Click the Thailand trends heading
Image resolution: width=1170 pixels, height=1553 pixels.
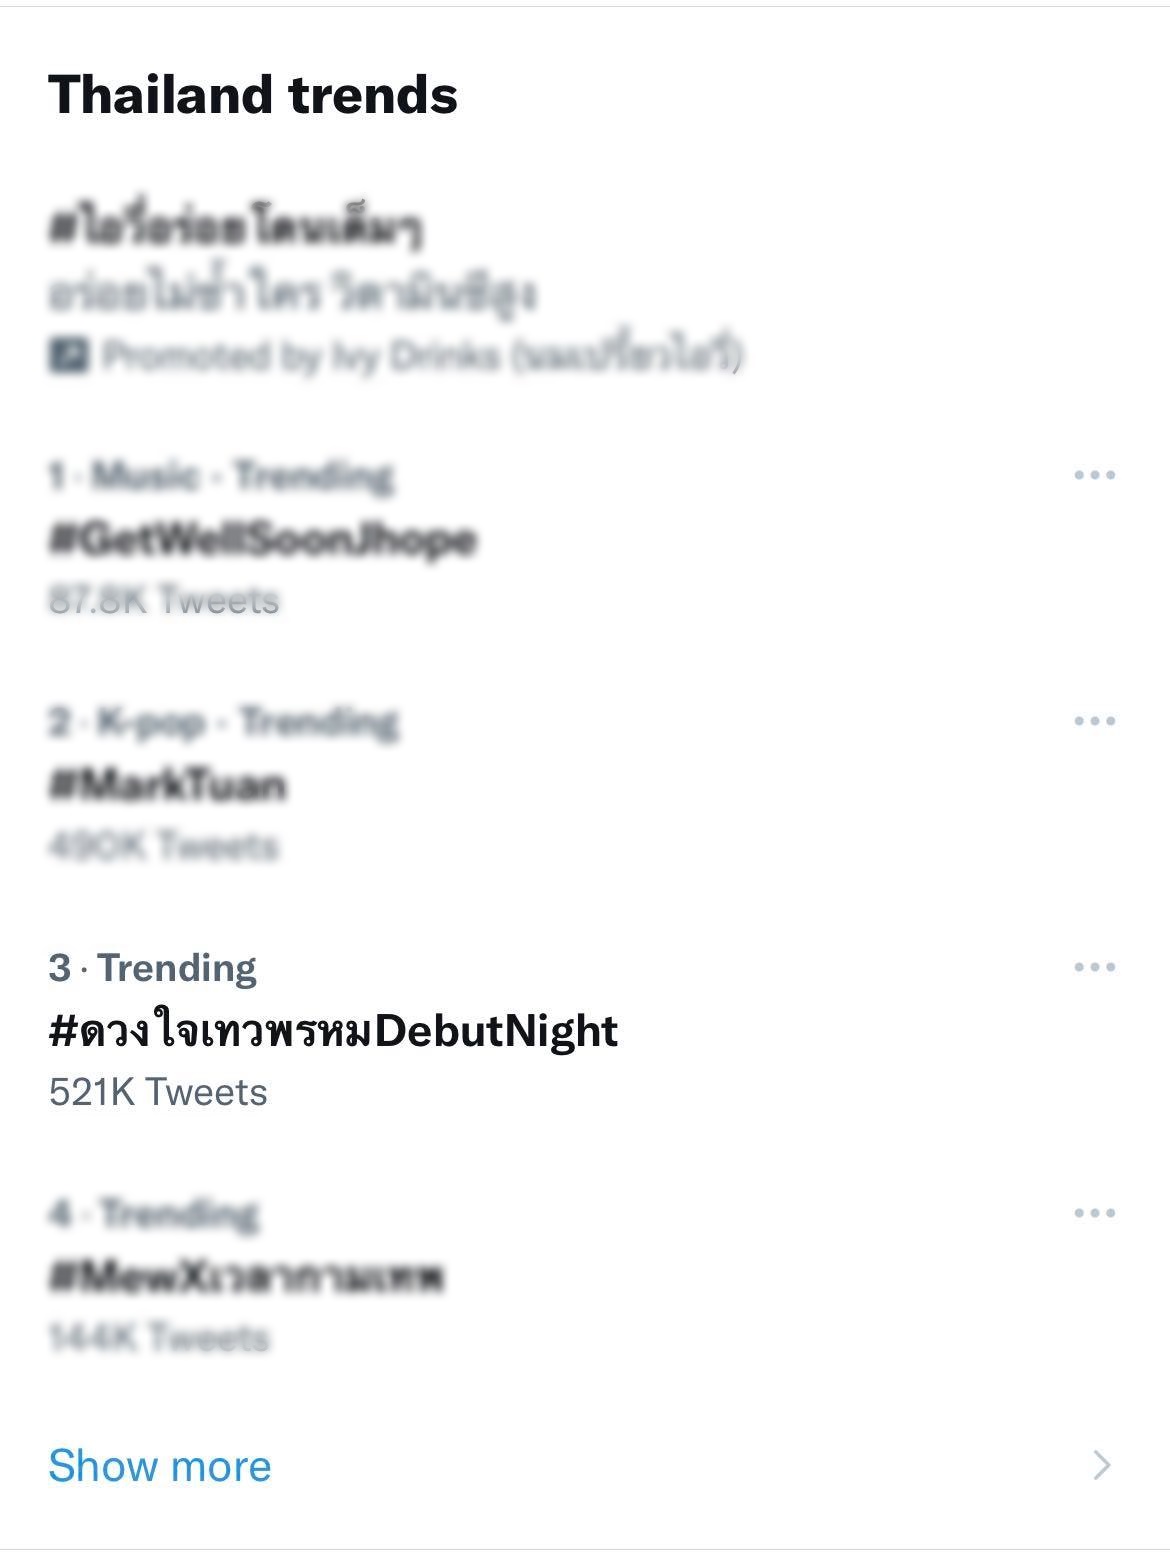pyautogui.click(x=253, y=95)
